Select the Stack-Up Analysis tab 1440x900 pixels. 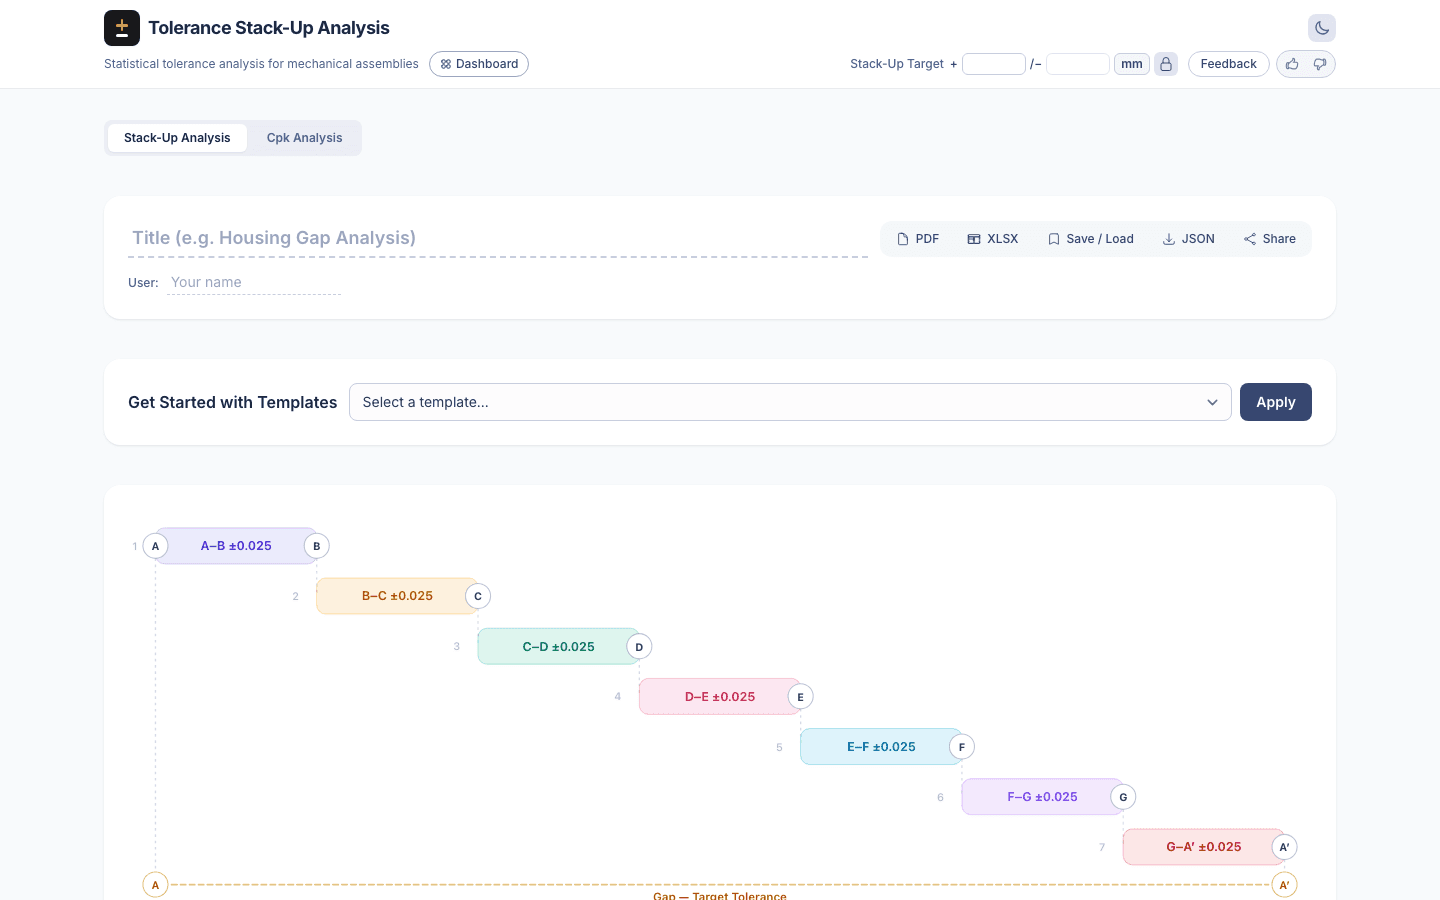[x=177, y=137]
